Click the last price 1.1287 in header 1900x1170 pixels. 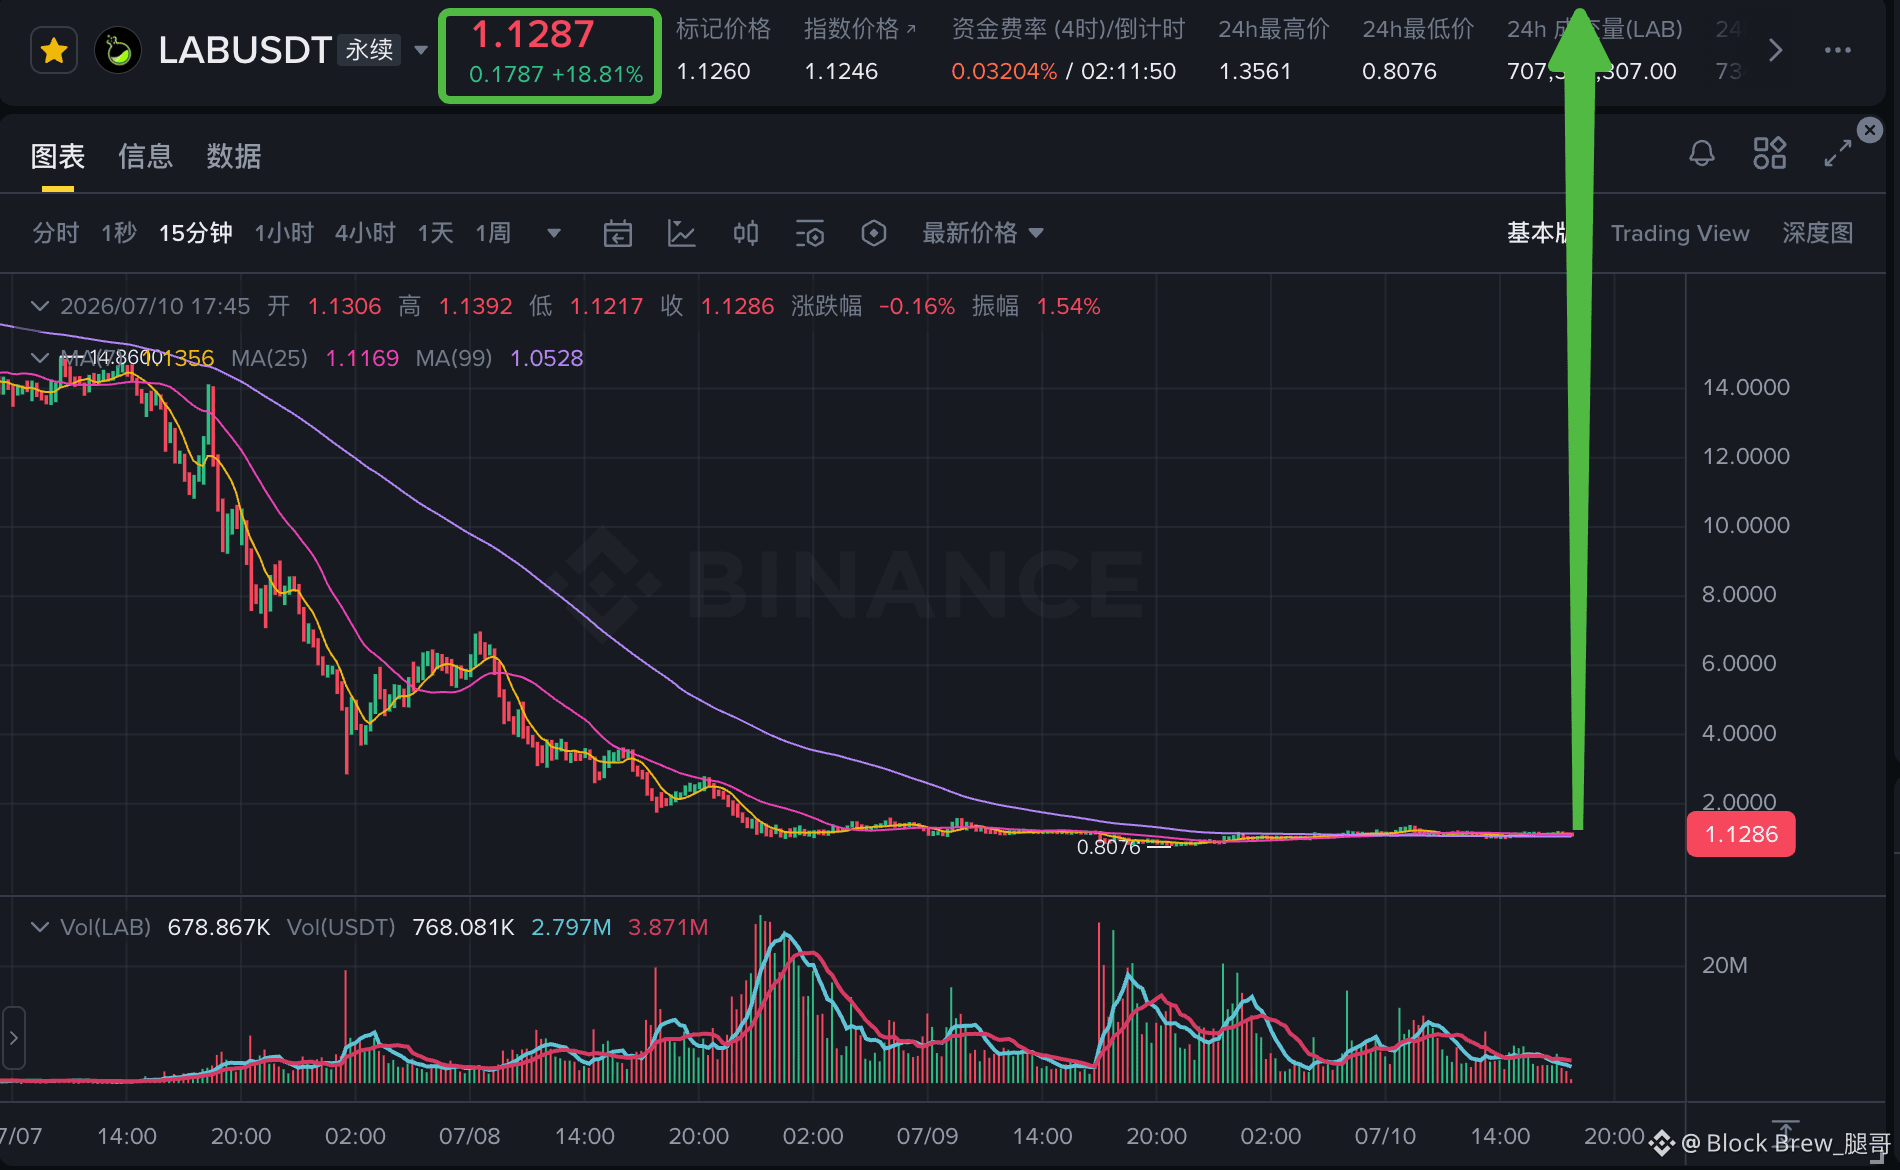pyautogui.click(x=533, y=35)
